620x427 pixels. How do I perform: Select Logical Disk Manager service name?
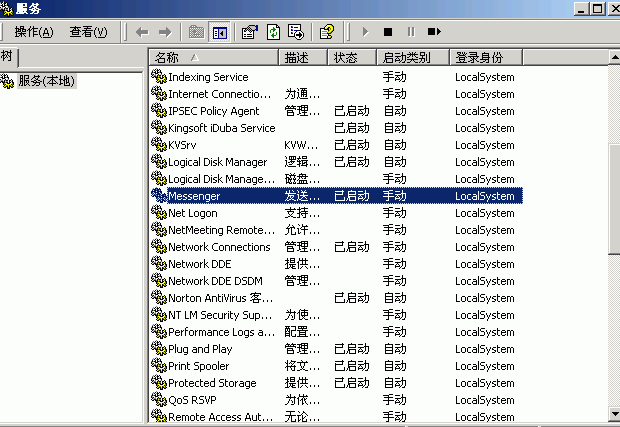pos(218,162)
